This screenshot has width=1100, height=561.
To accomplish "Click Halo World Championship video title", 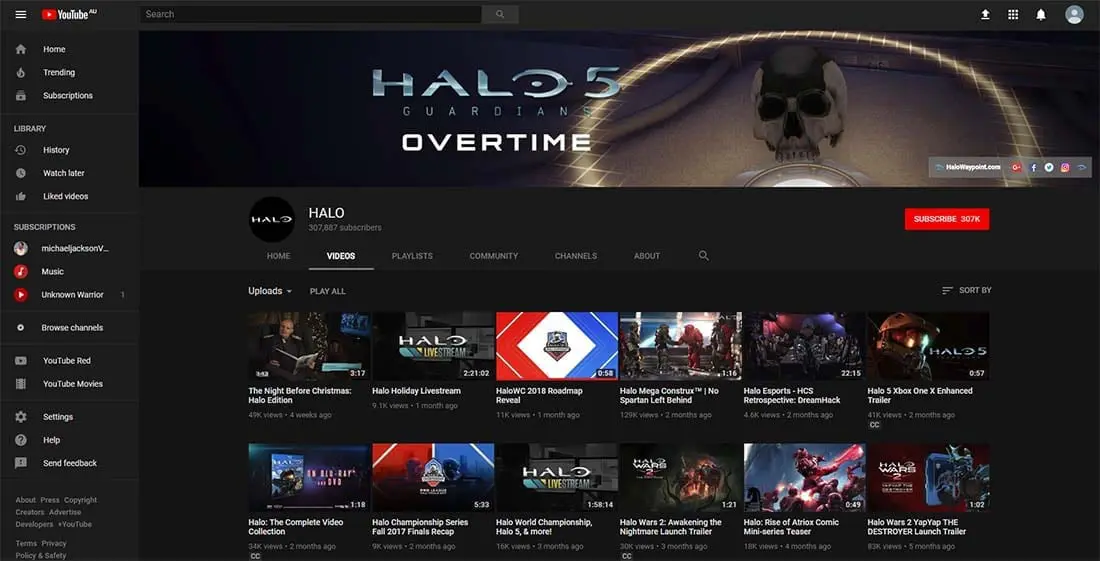I will point(544,527).
